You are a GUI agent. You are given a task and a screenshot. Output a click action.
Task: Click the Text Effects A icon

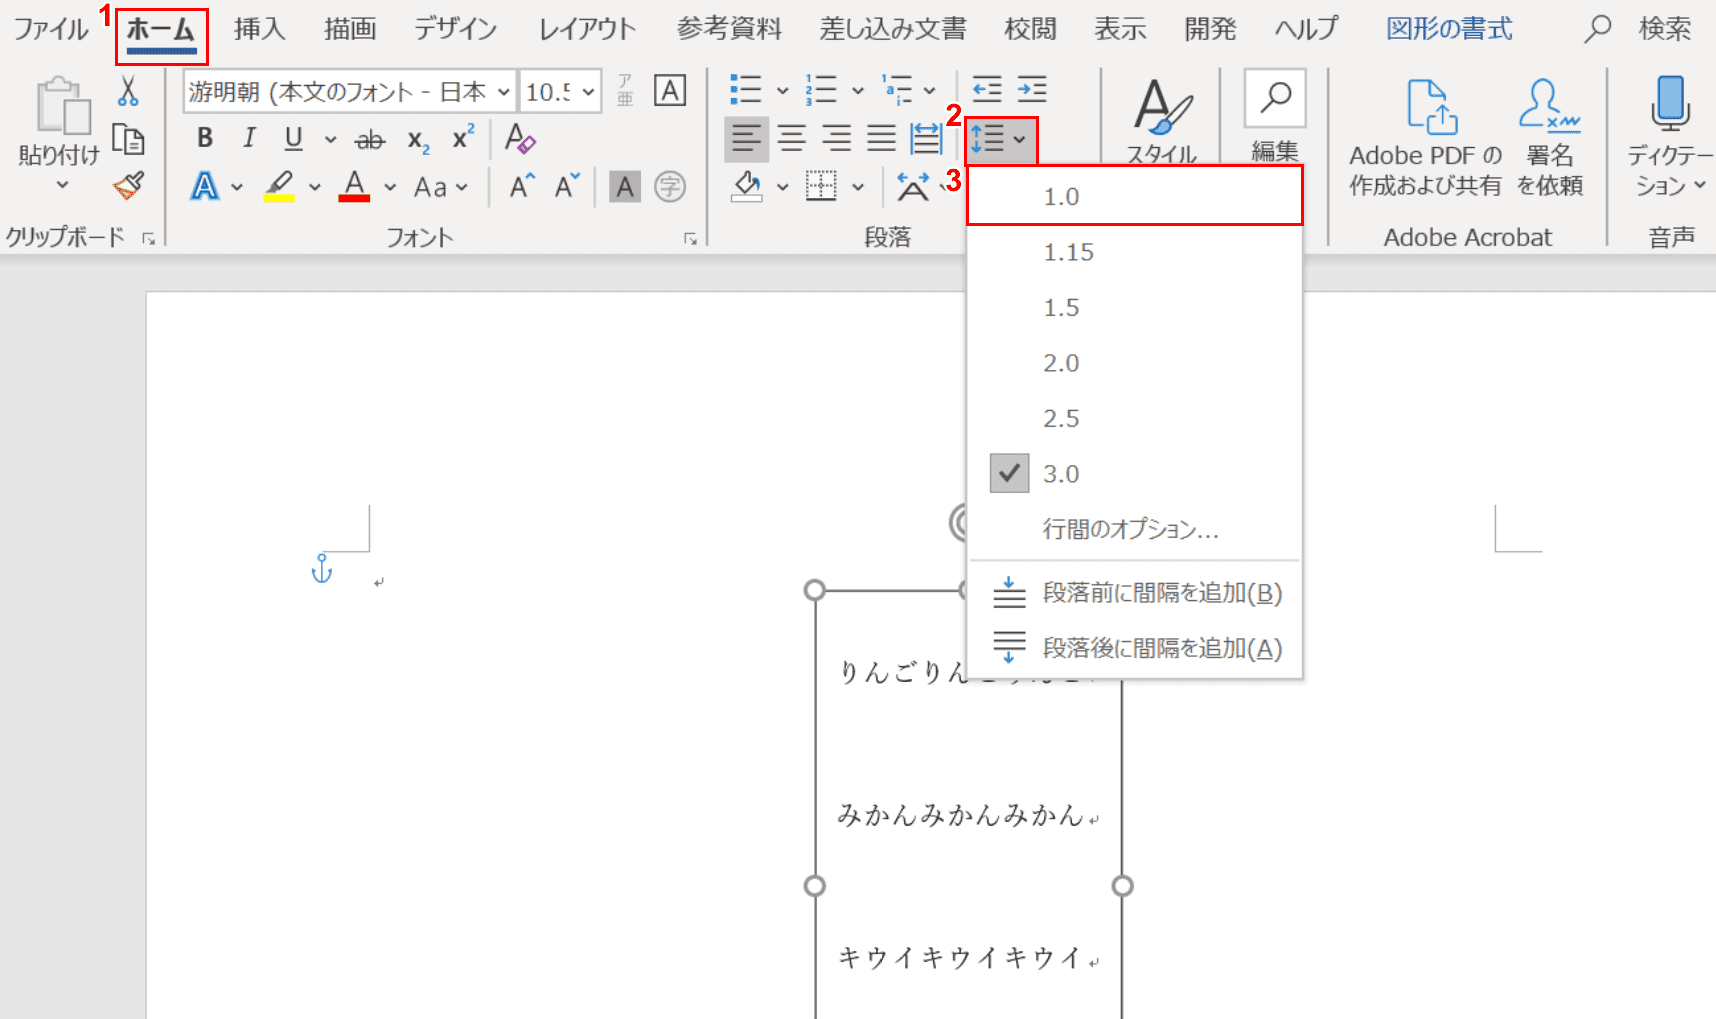(x=205, y=186)
